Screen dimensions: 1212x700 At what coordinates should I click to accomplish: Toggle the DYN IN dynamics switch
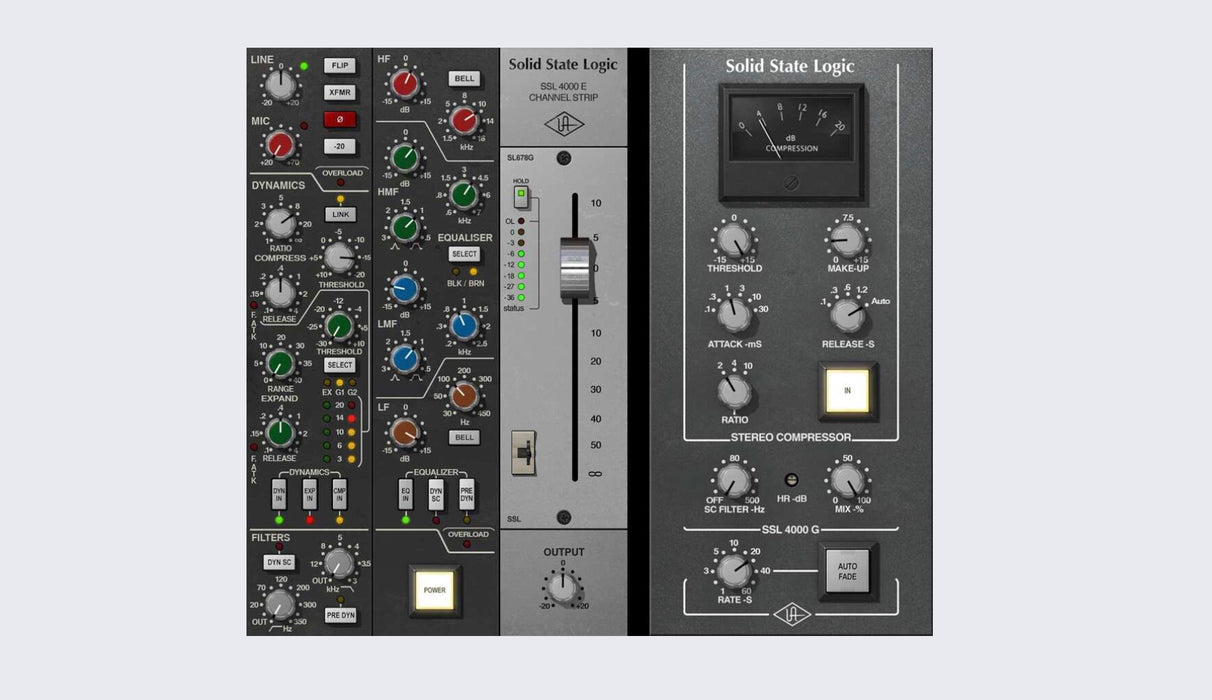(280, 493)
